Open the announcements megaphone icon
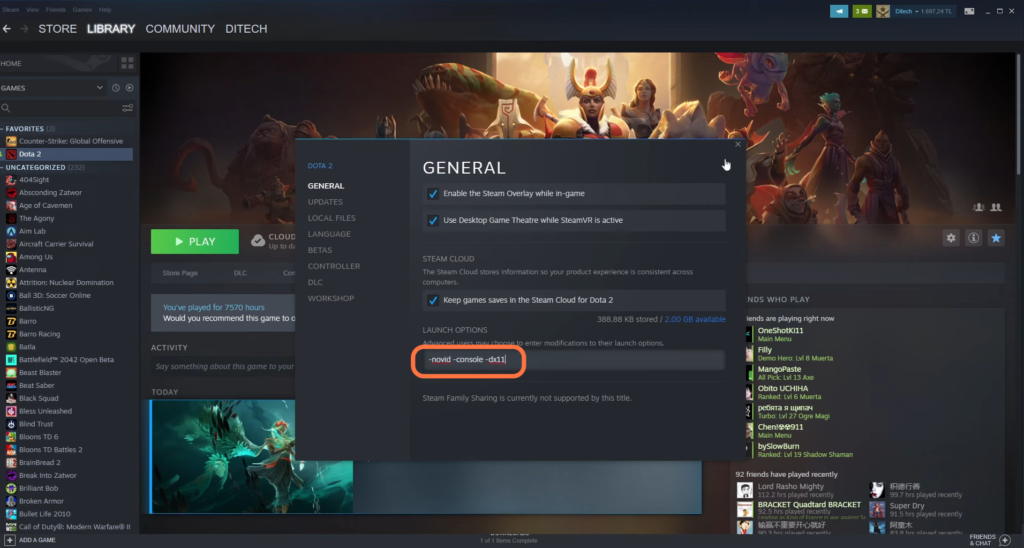The height and width of the screenshot is (548, 1024). [839, 11]
